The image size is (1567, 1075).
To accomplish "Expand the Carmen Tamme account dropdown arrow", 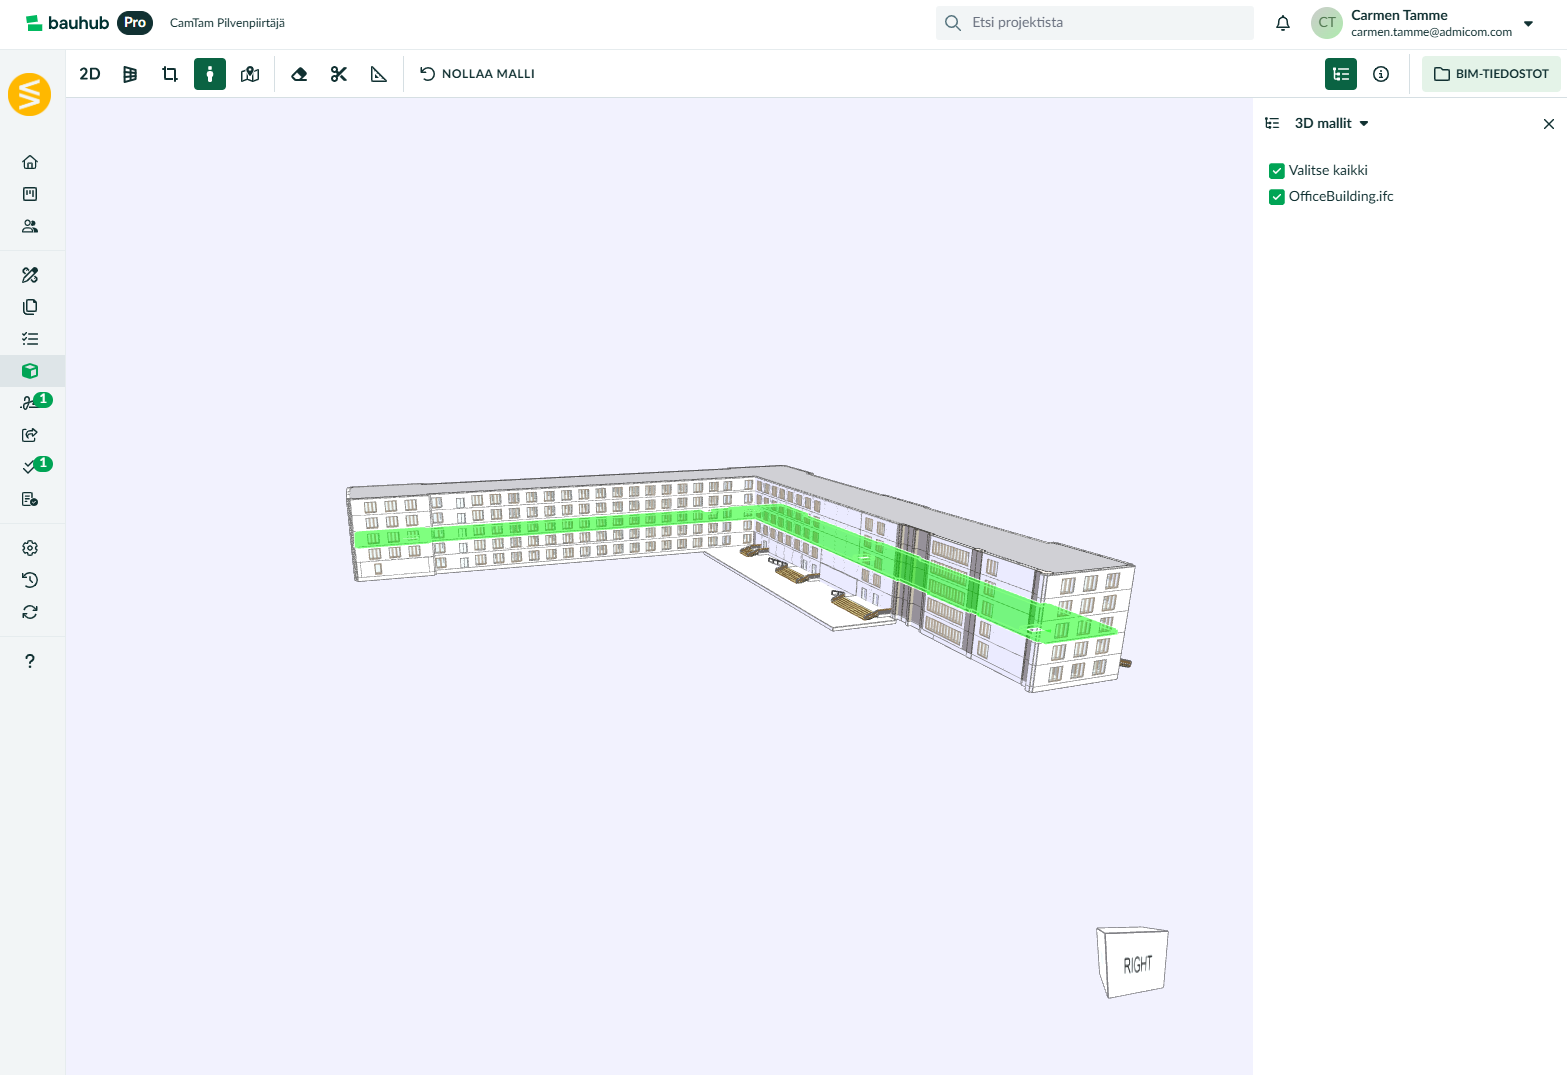I will 1528,23.
